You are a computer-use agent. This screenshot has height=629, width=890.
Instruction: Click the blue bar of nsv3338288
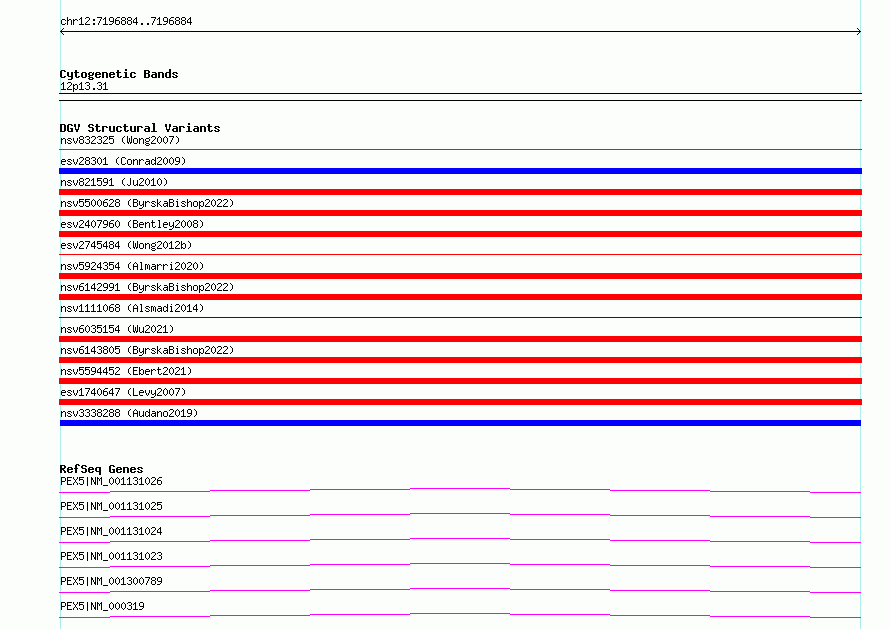[x=460, y=423]
